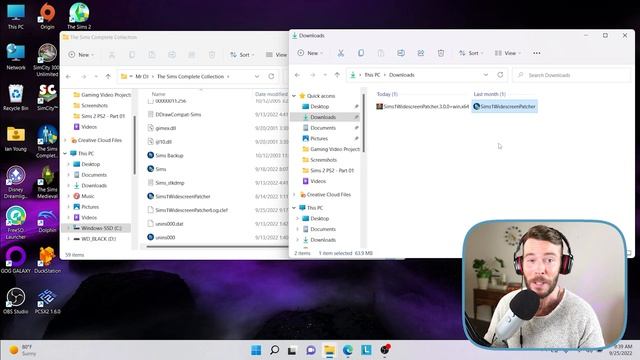Open DuckStation desktop shortcut
The image size is (640, 360).
pyautogui.click(x=47, y=260)
